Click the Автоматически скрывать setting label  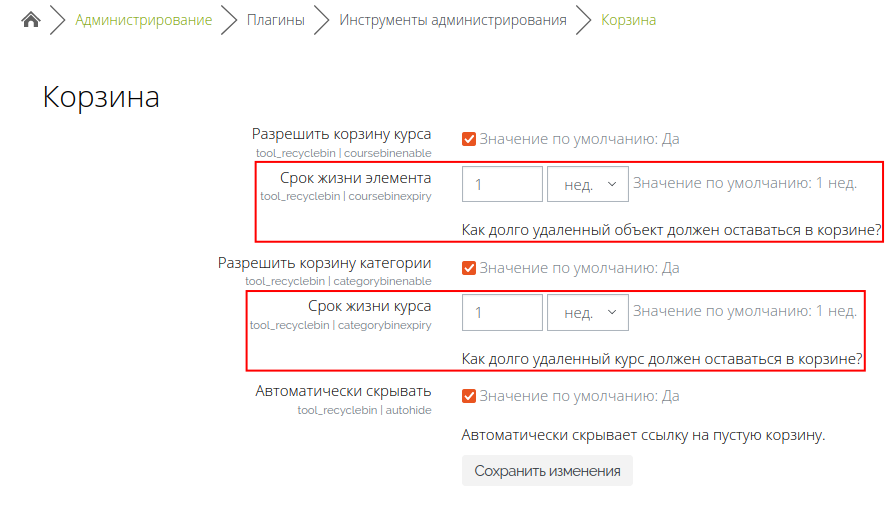(x=343, y=391)
